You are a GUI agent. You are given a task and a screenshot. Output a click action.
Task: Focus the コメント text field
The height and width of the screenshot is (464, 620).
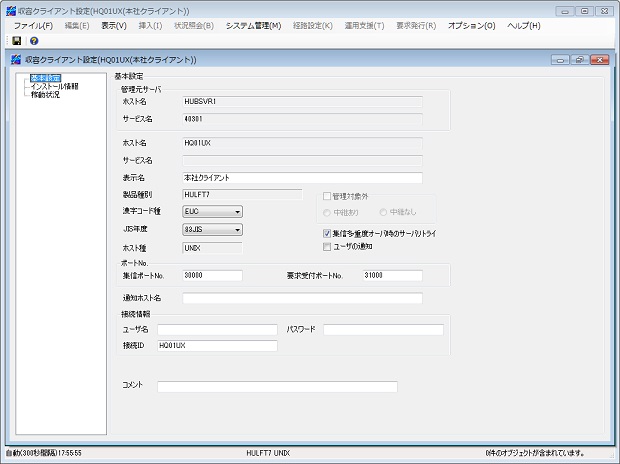[277, 387]
